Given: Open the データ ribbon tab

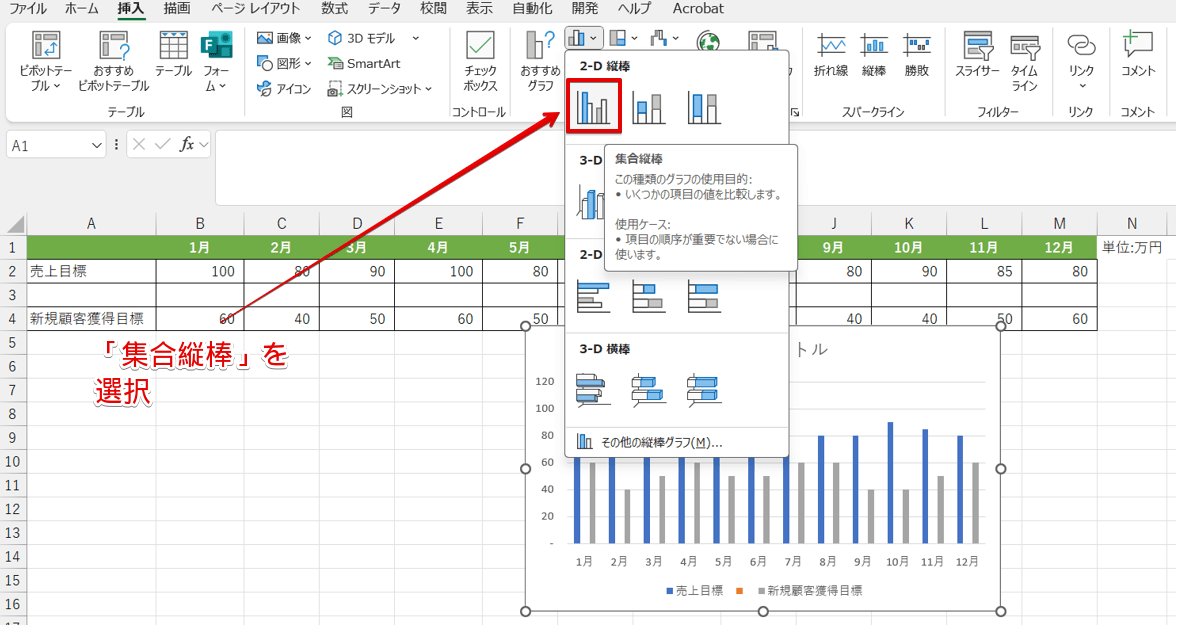Looking at the screenshot, I should (x=384, y=8).
